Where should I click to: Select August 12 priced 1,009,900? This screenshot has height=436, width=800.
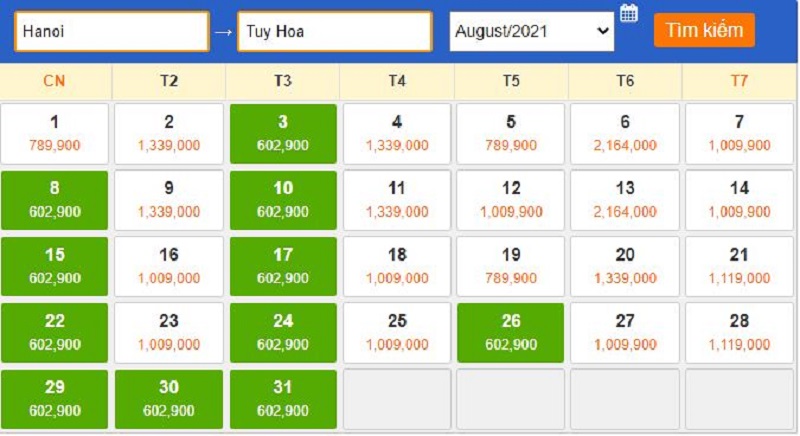511,200
